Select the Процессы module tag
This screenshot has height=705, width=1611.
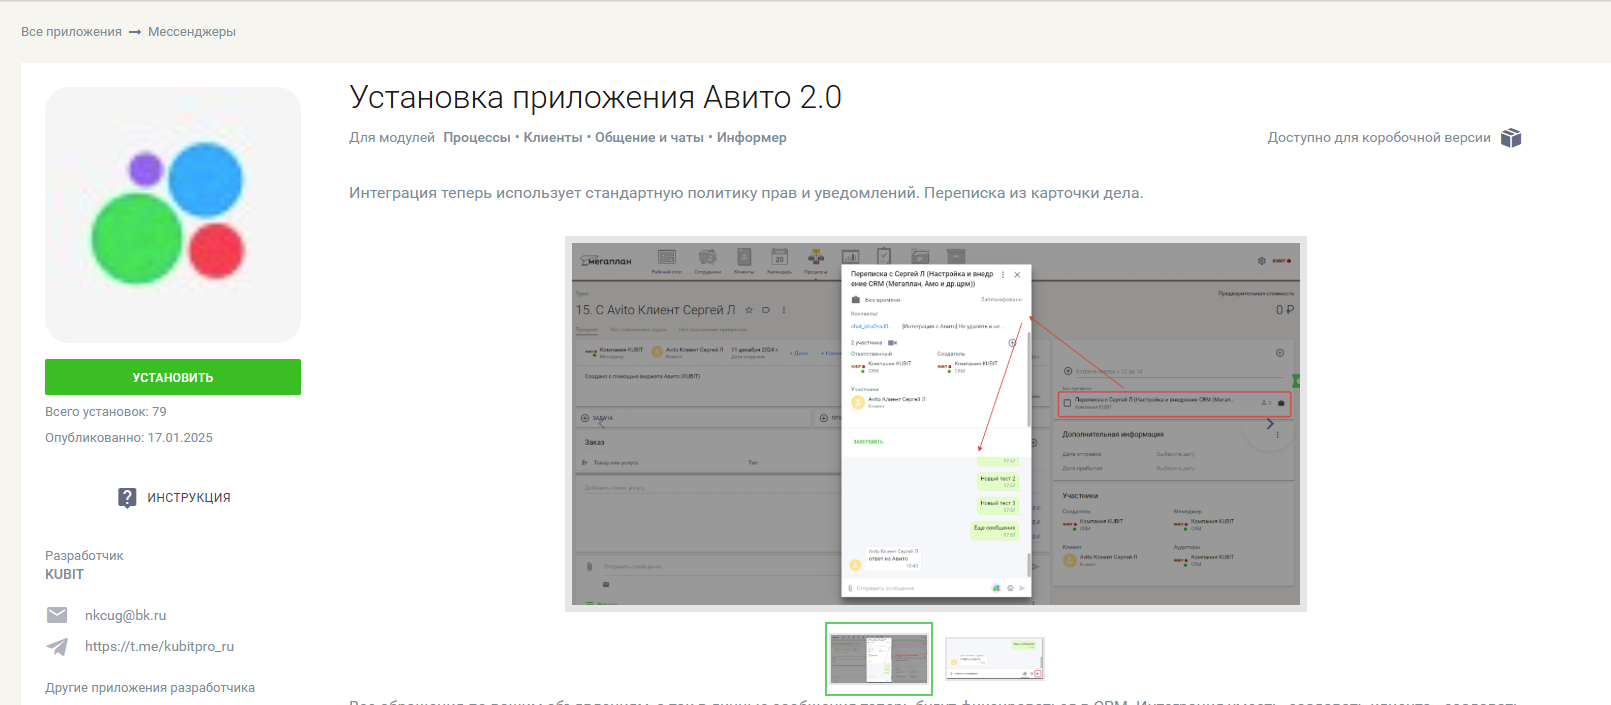tap(477, 138)
